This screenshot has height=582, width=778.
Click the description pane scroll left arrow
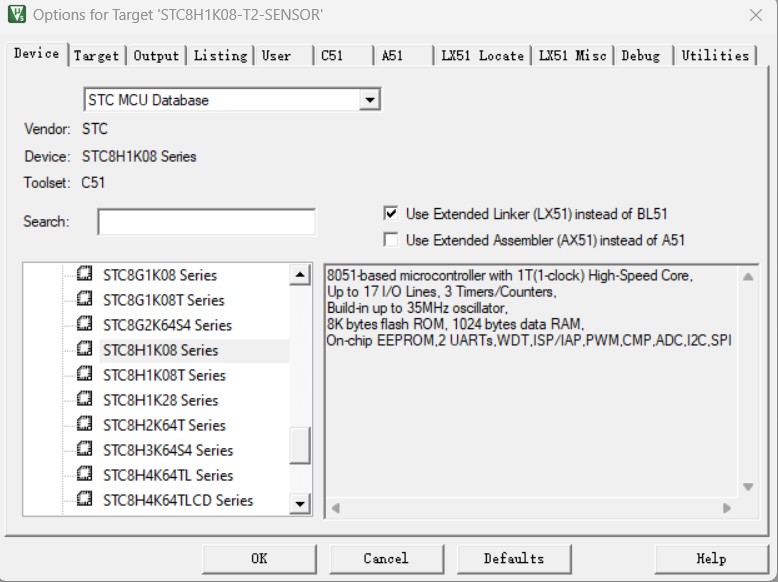tap(336, 508)
